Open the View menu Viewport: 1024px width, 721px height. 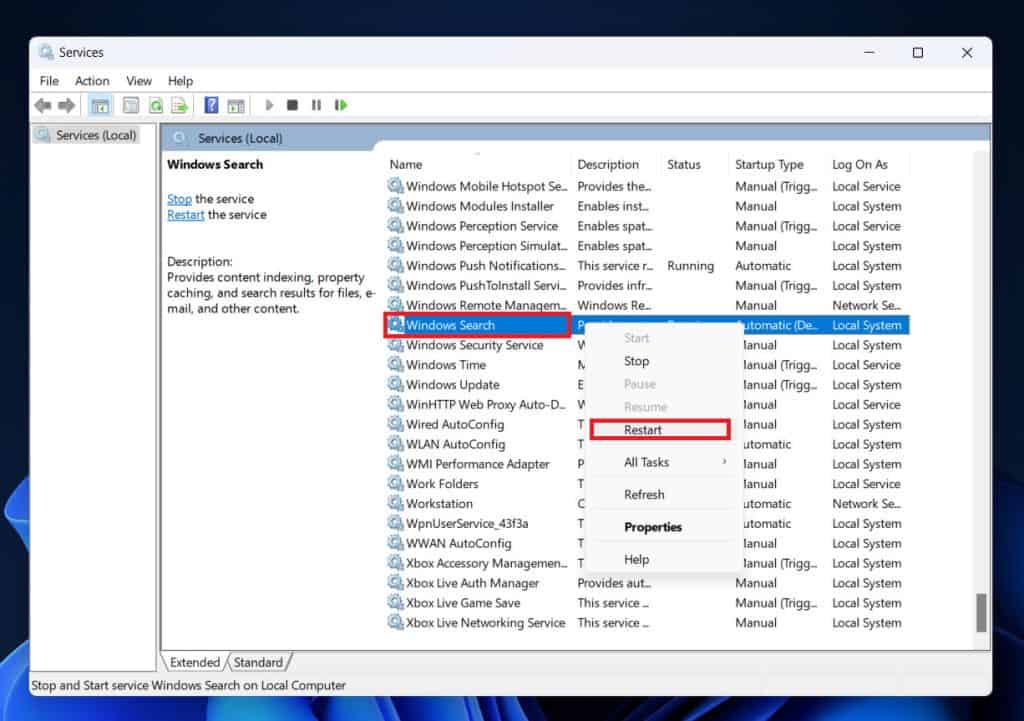pyautogui.click(x=138, y=80)
